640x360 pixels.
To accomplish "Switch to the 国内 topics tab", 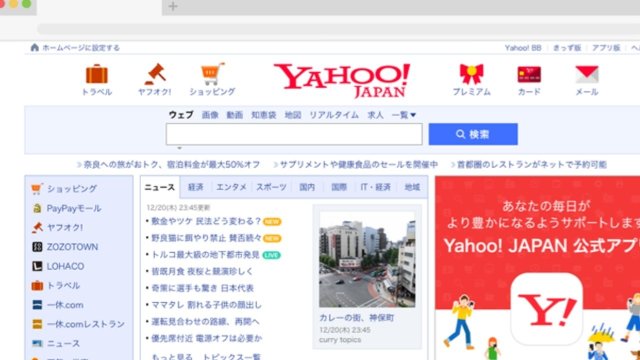I will pyautogui.click(x=307, y=187).
